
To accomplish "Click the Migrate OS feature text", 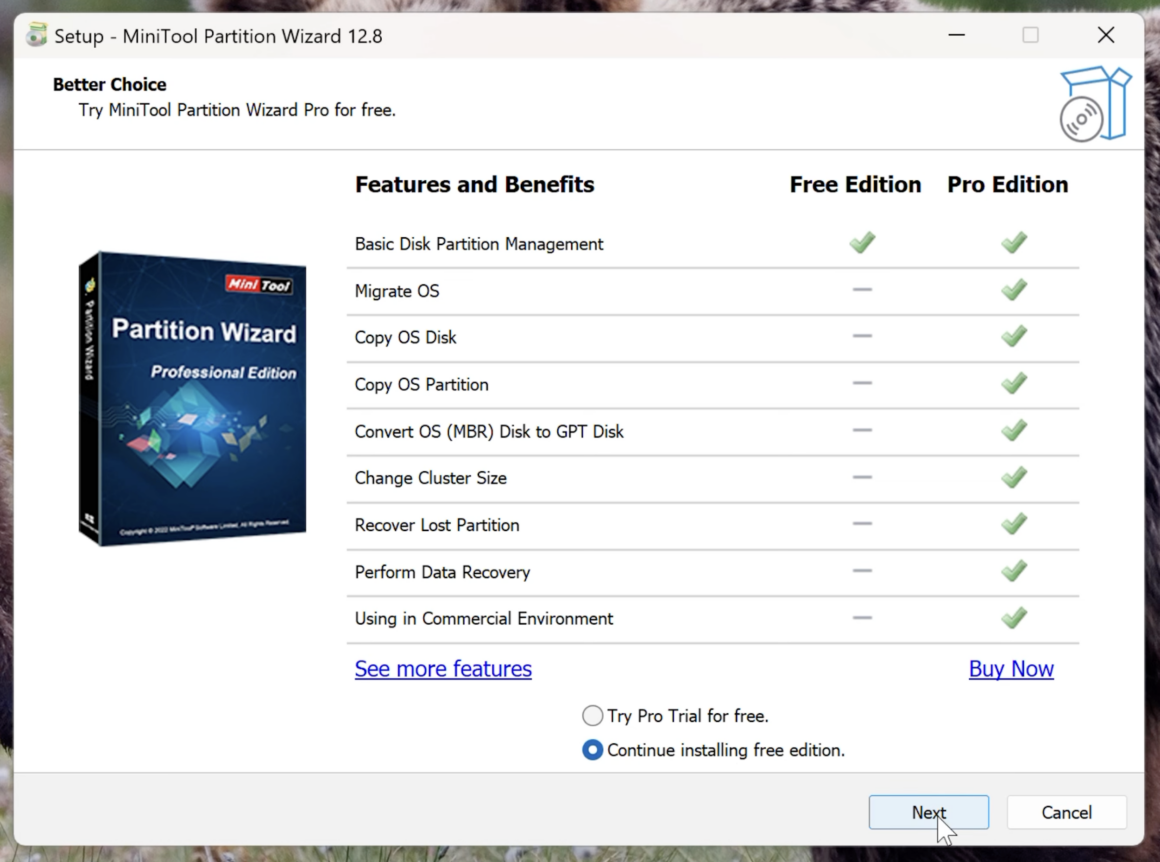I will (x=397, y=291).
